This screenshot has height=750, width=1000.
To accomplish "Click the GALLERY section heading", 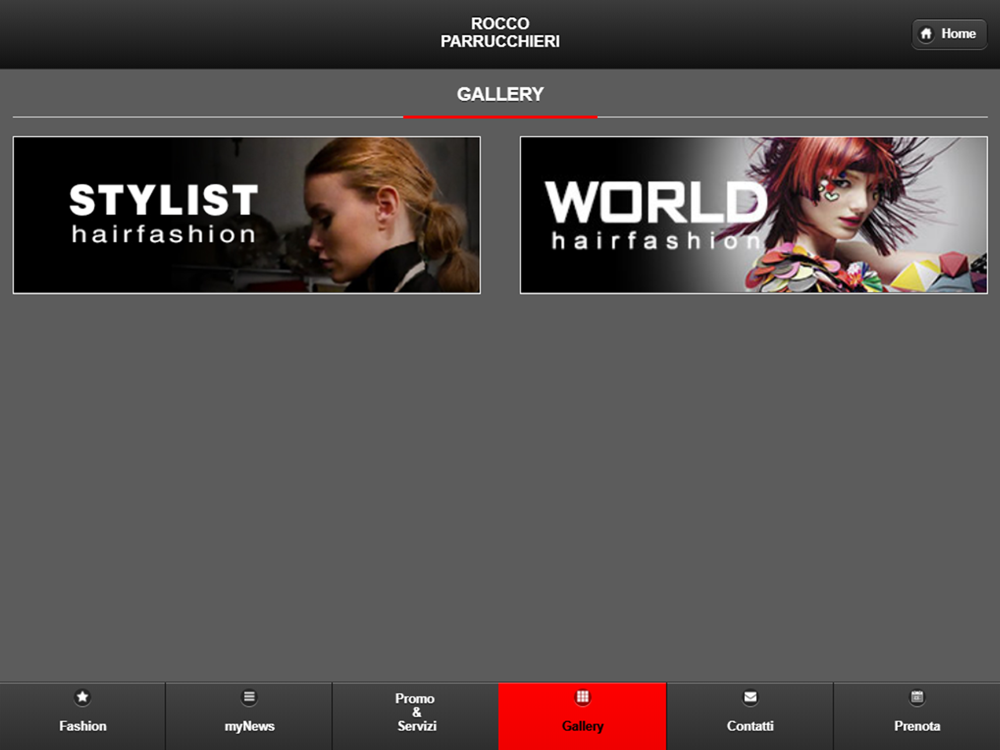I will [x=500, y=94].
